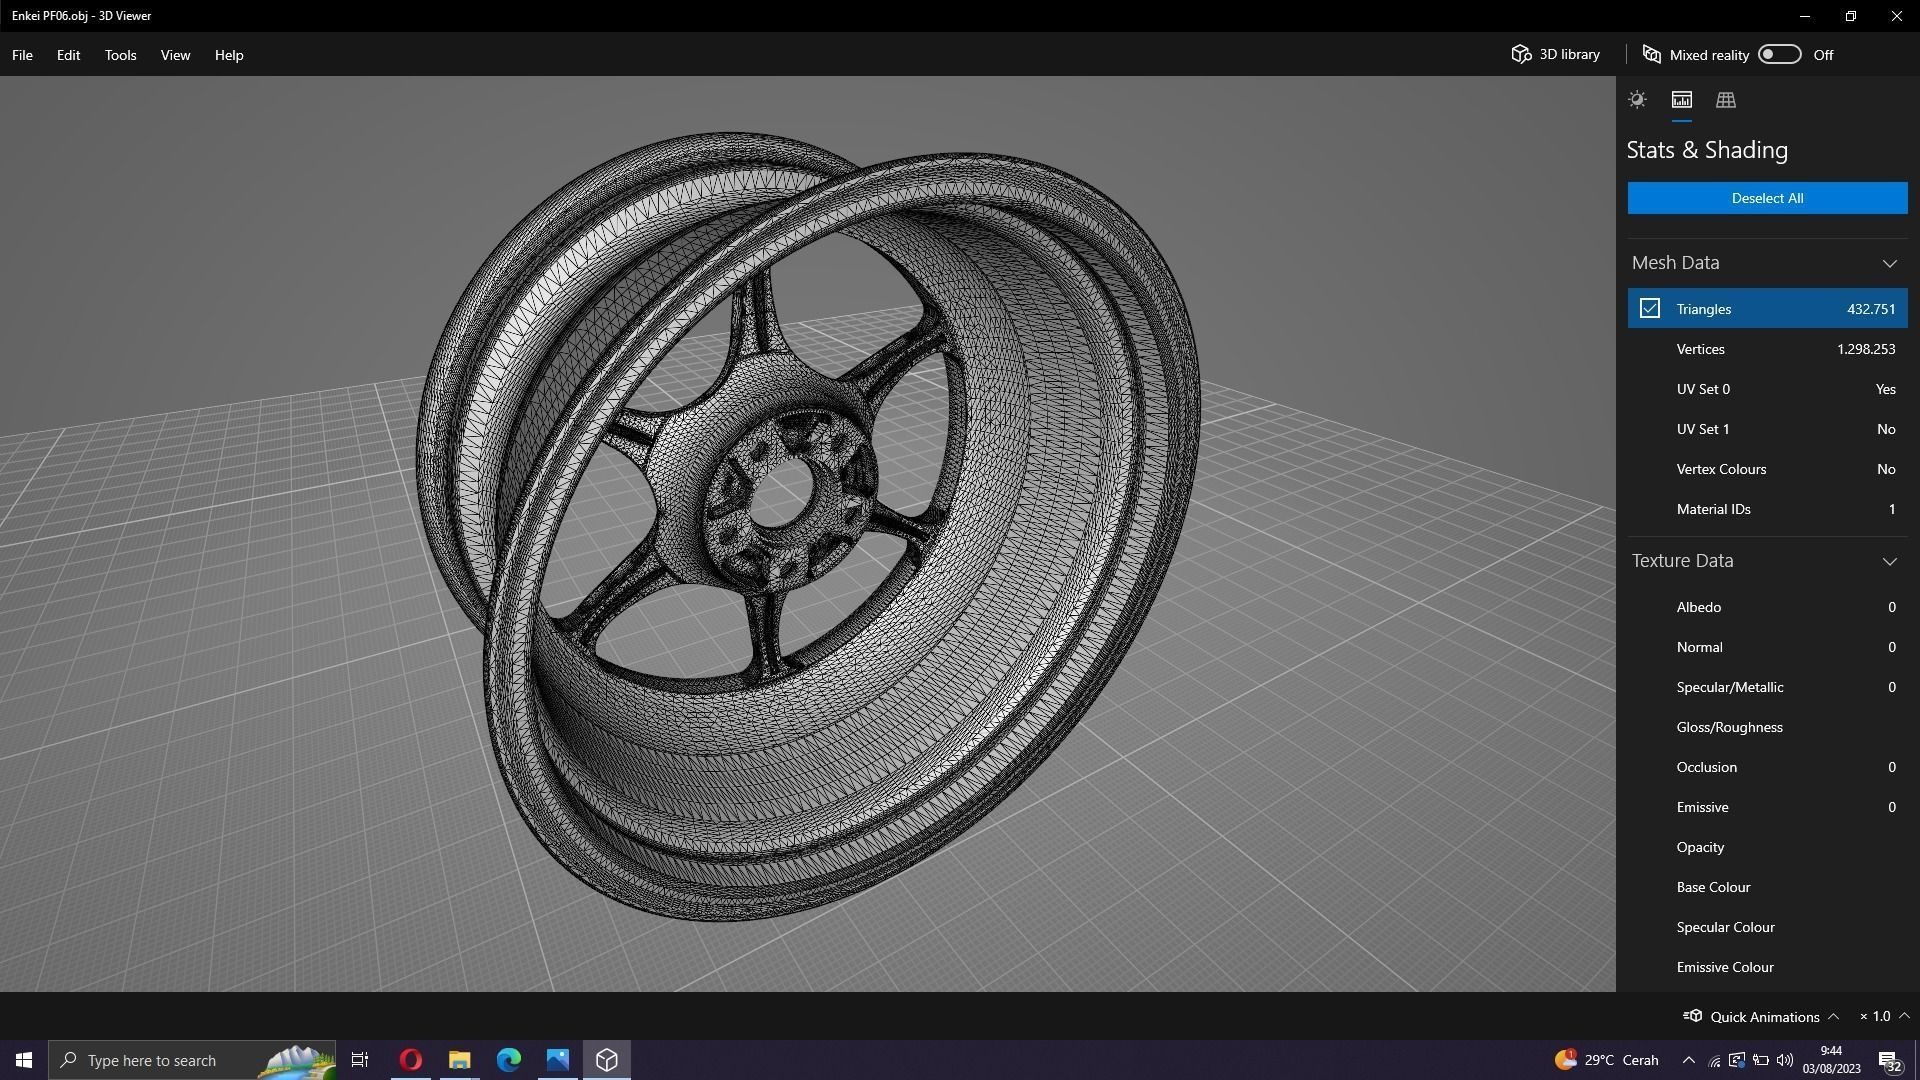Viewport: 1920px width, 1080px height.
Task: Open File Explorer from the taskbar
Action: 459,1060
